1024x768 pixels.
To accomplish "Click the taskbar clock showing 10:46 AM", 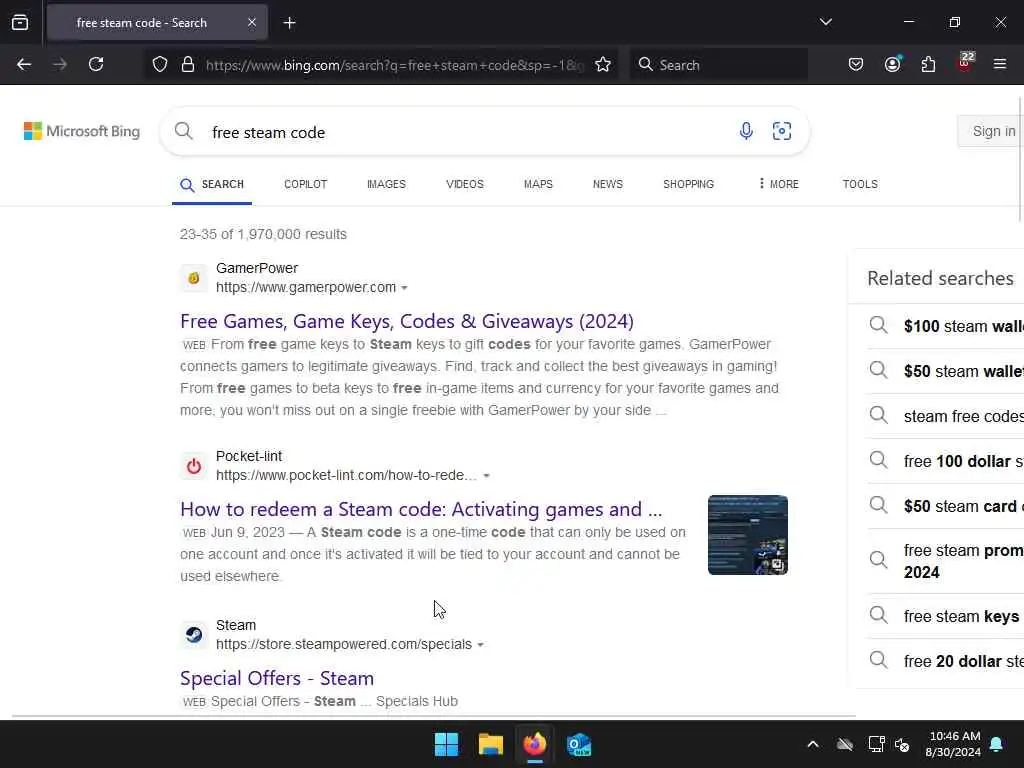I will coord(953,744).
